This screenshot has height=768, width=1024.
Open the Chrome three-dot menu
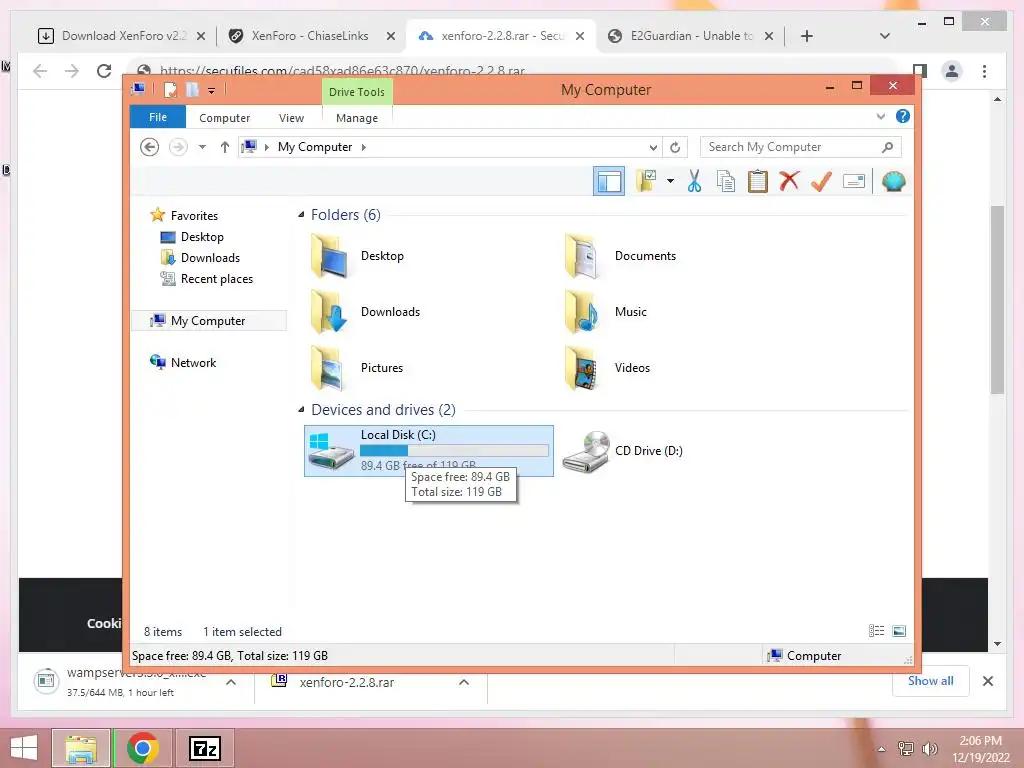[x=984, y=71]
